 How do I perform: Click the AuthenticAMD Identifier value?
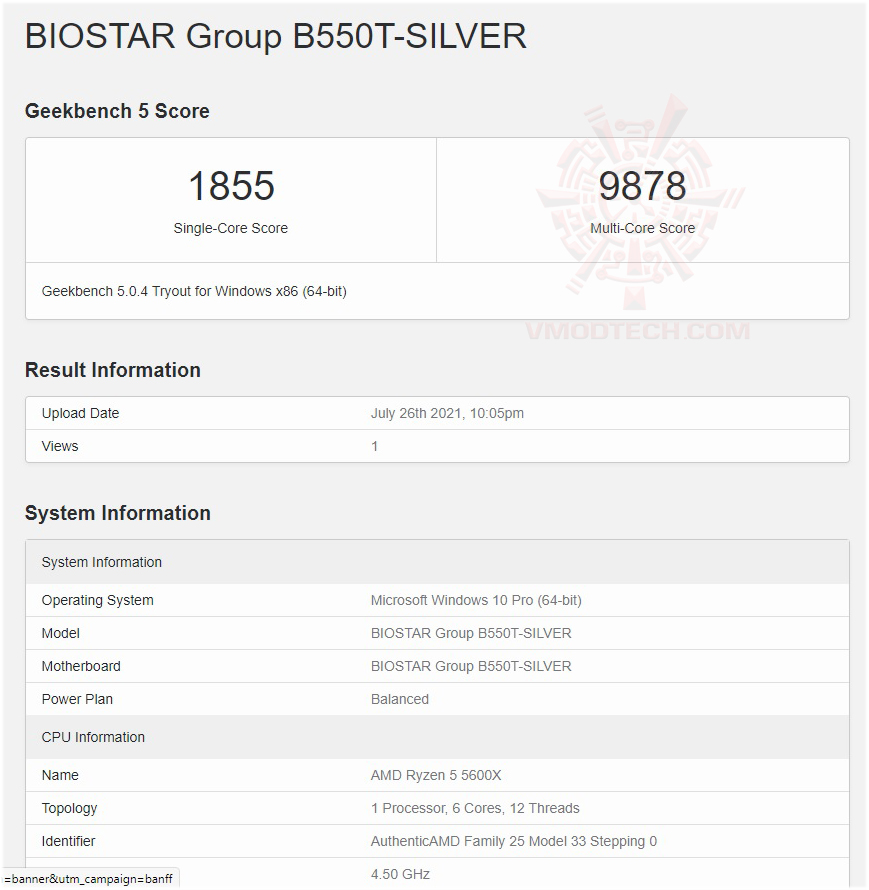514,841
